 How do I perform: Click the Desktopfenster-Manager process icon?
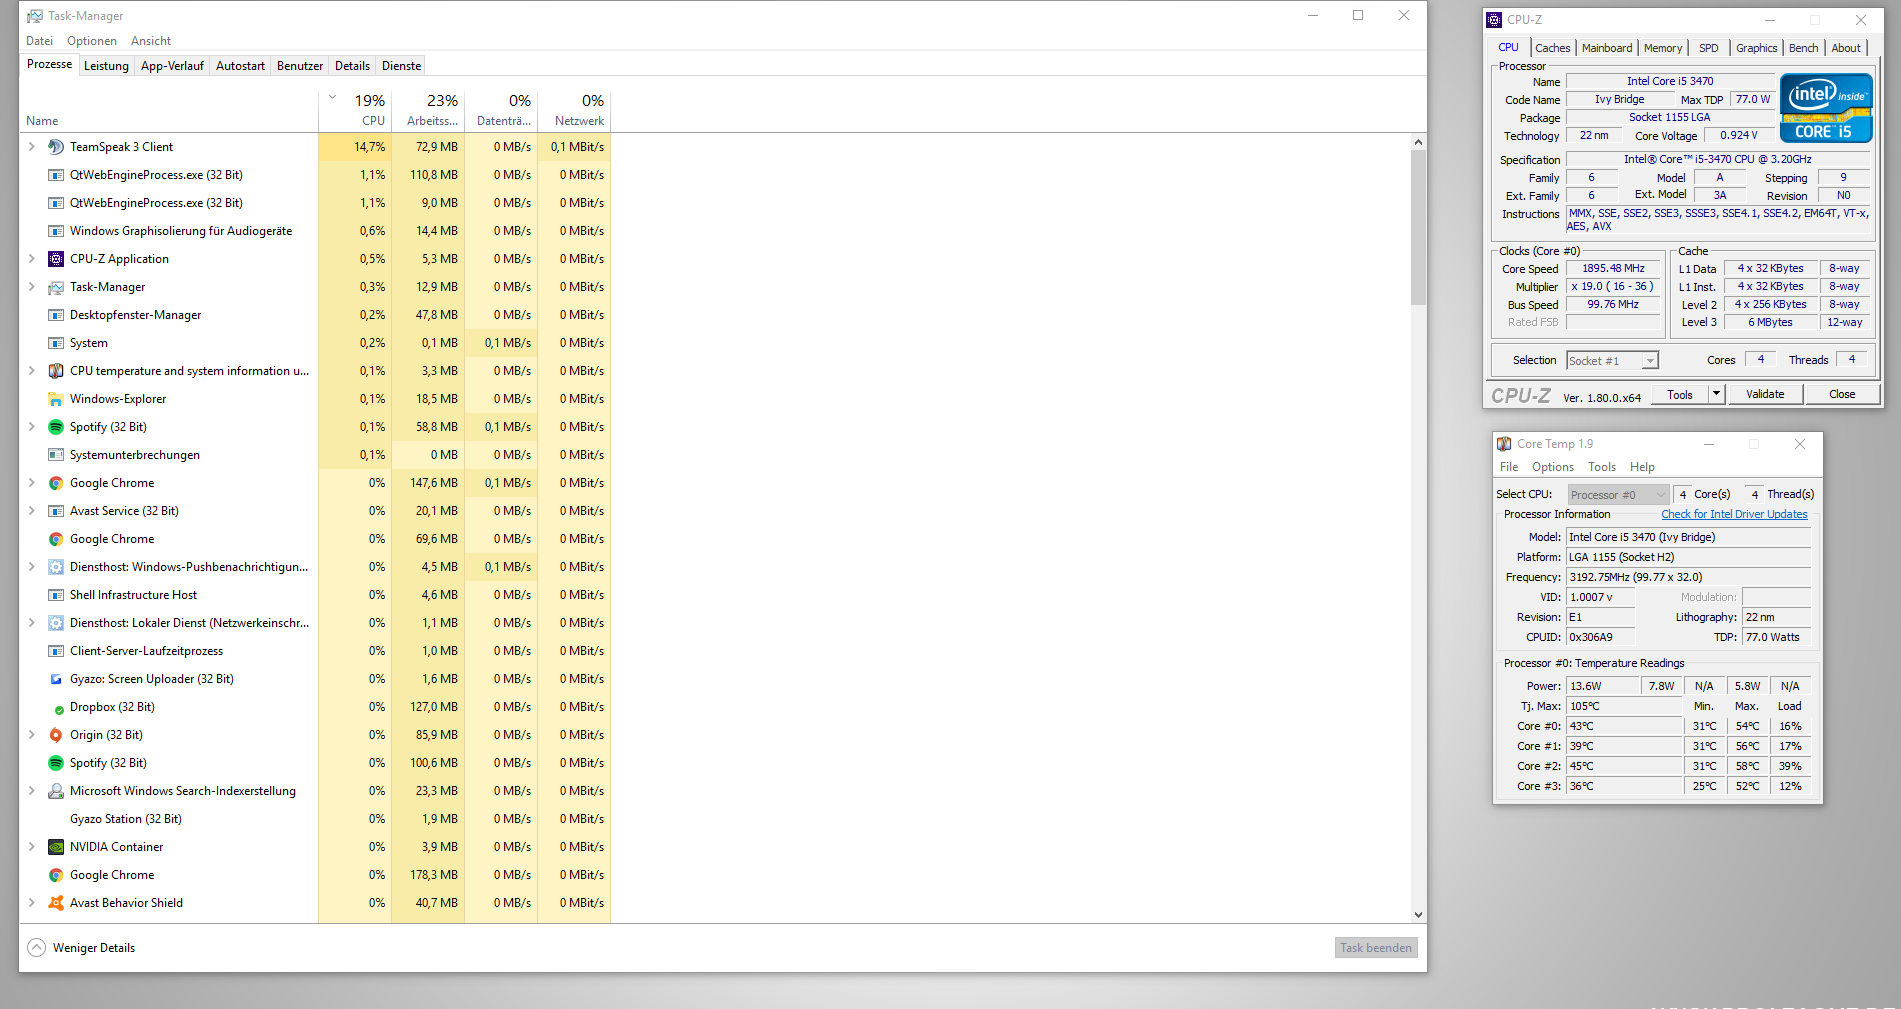56,315
